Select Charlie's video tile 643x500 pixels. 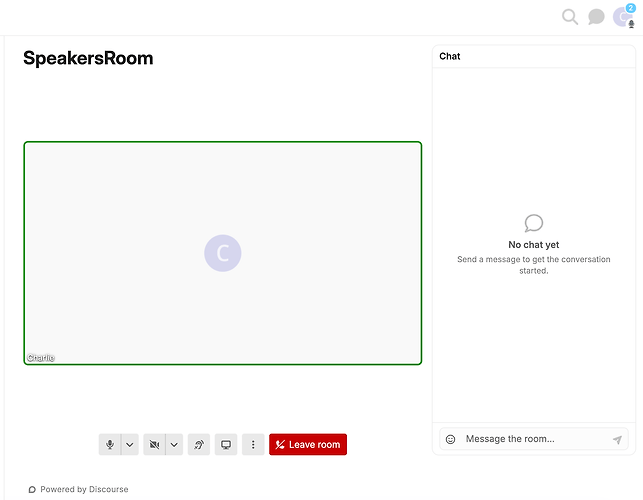[223, 253]
